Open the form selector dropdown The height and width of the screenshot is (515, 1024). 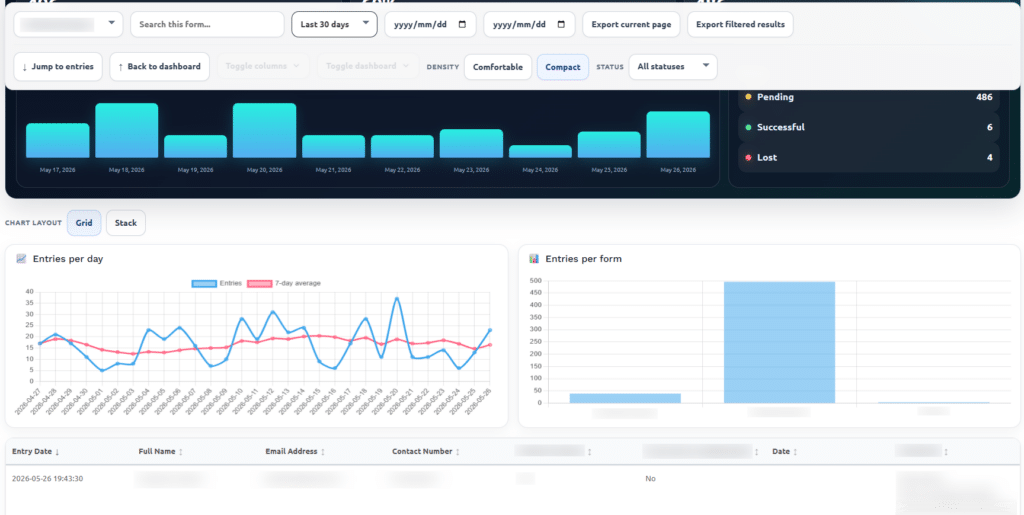point(68,24)
